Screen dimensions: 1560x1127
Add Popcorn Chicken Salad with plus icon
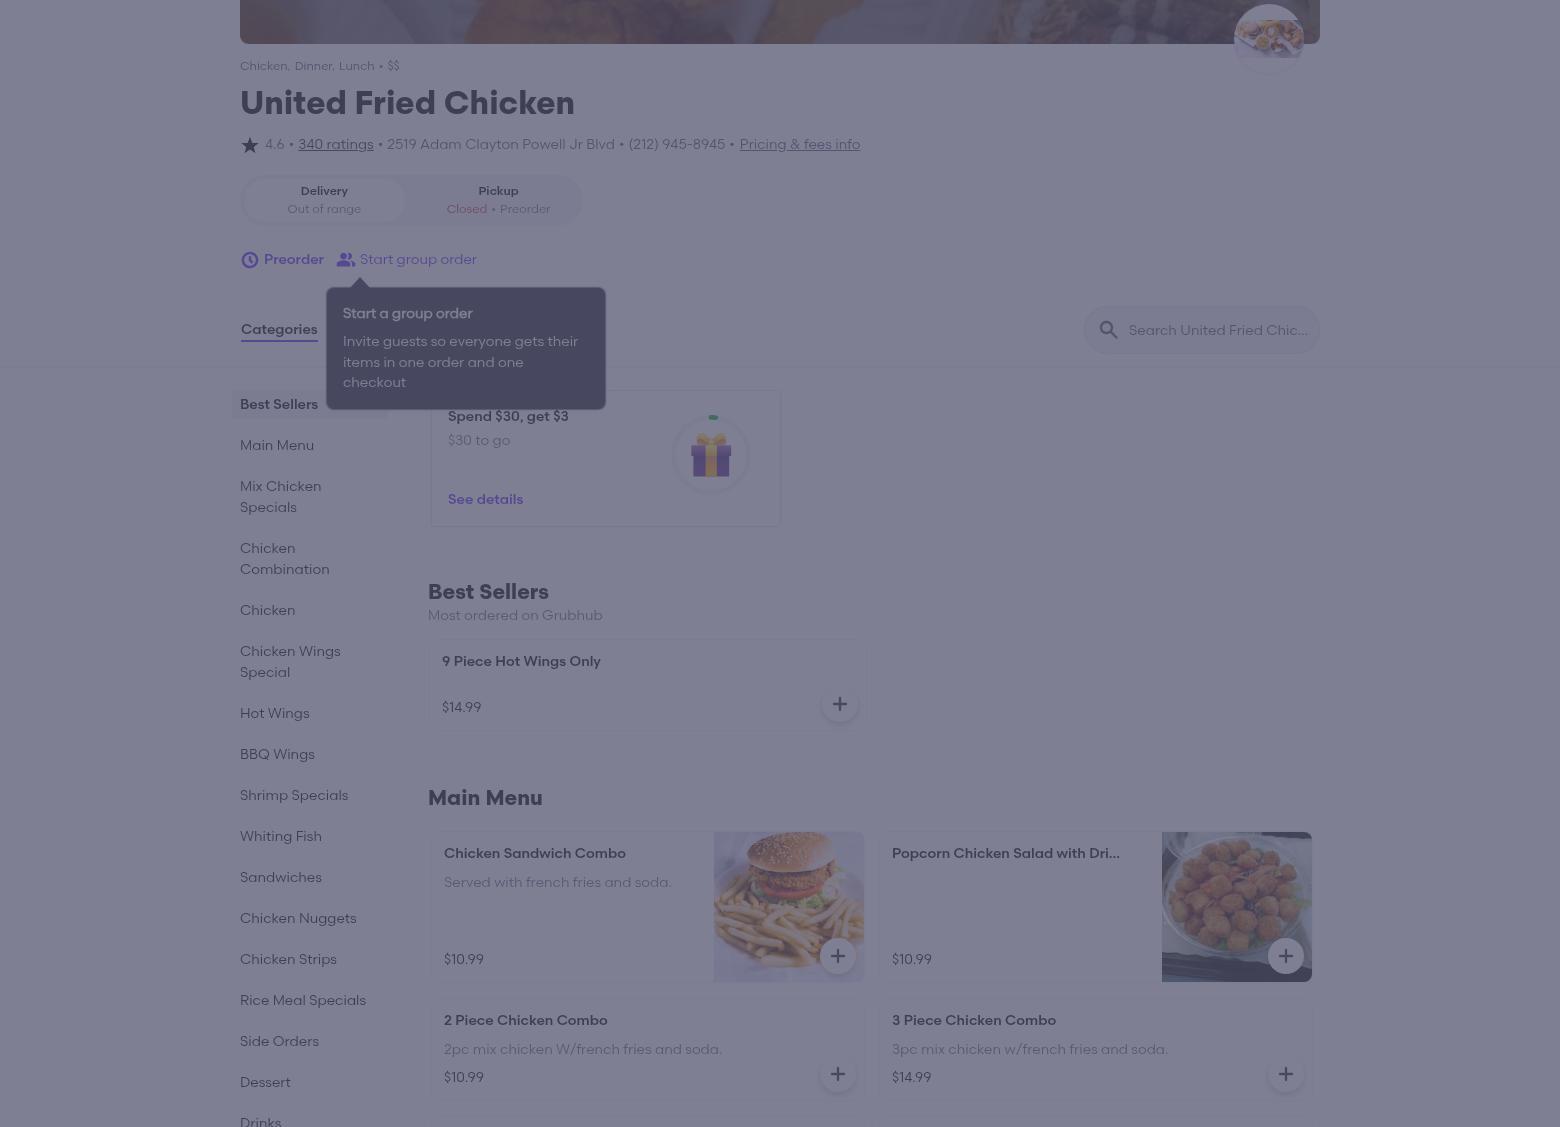tap(1285, 956)
